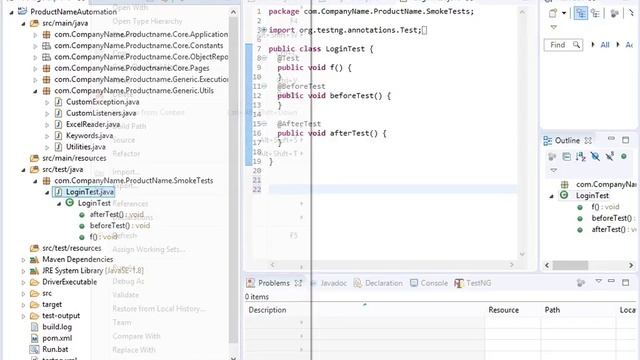Screen dimensions: 640x360
Task: Maximize the Outline view
Action: [x=625, y=140]
